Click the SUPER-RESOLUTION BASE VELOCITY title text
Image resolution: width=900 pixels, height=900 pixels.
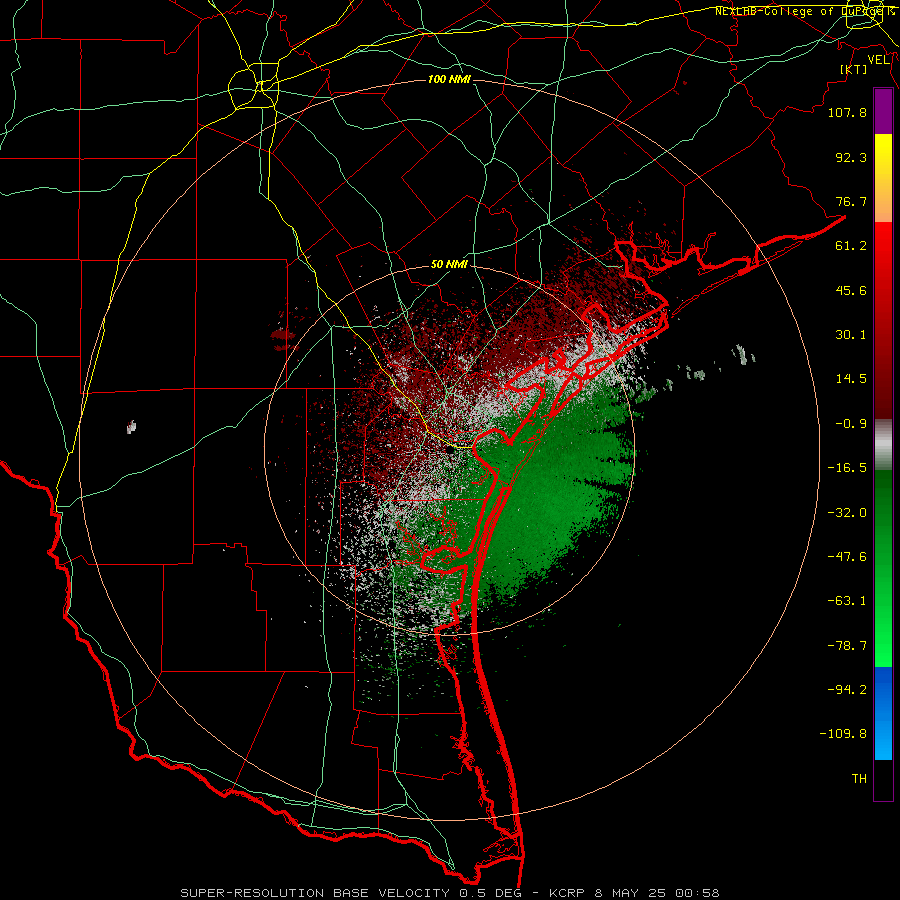tap(315, 893)
